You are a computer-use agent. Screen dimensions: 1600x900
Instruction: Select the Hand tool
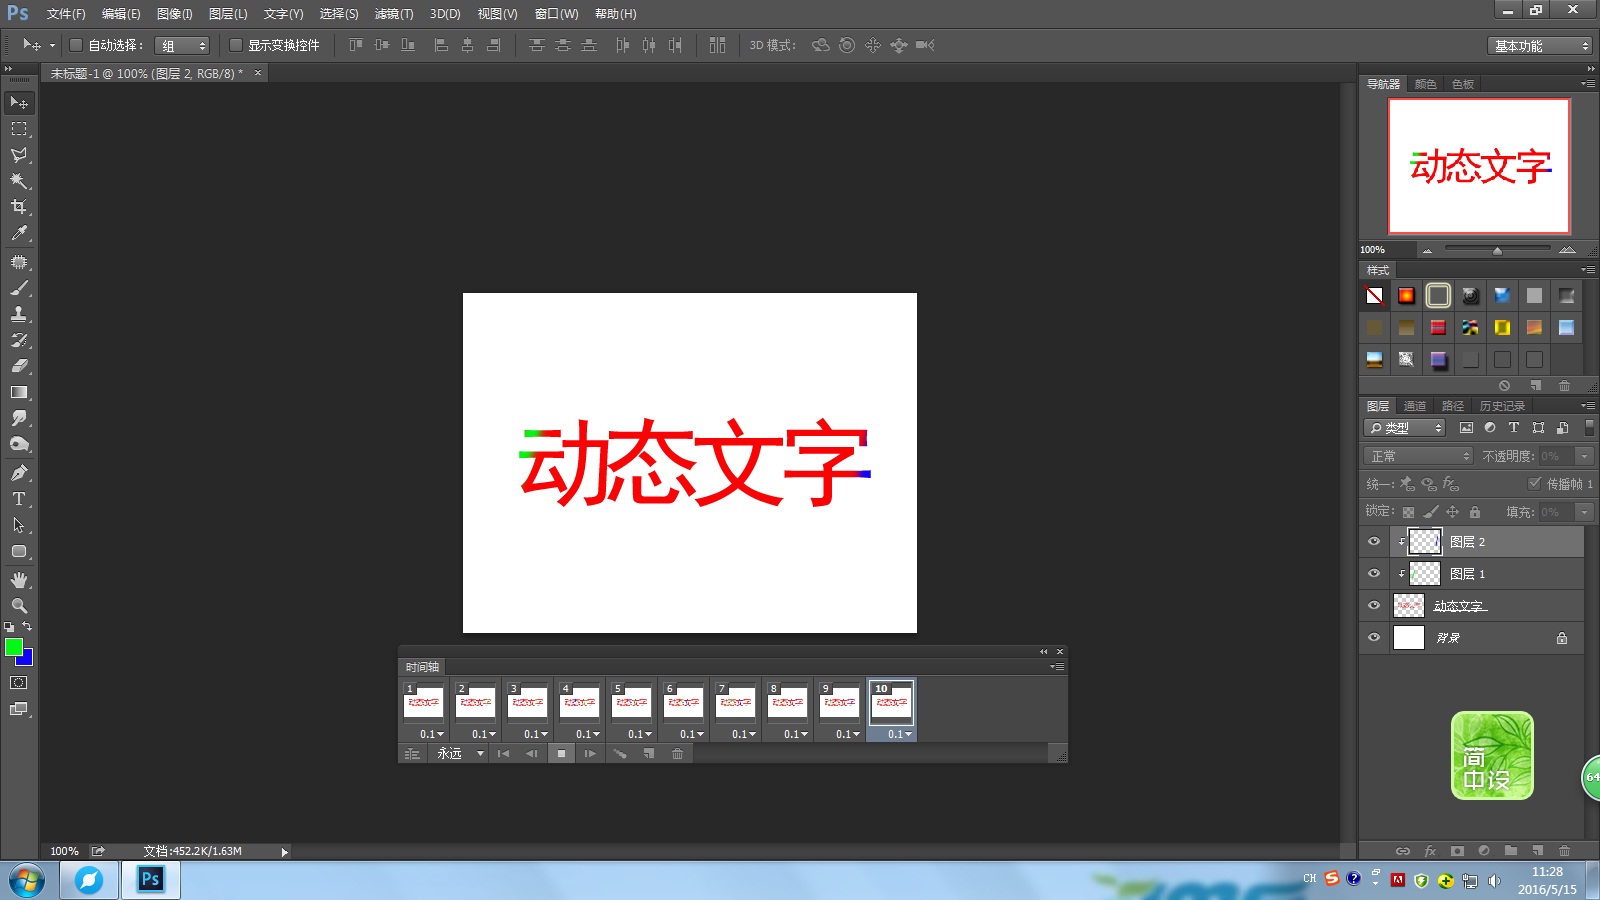click(x=19, y=580)
